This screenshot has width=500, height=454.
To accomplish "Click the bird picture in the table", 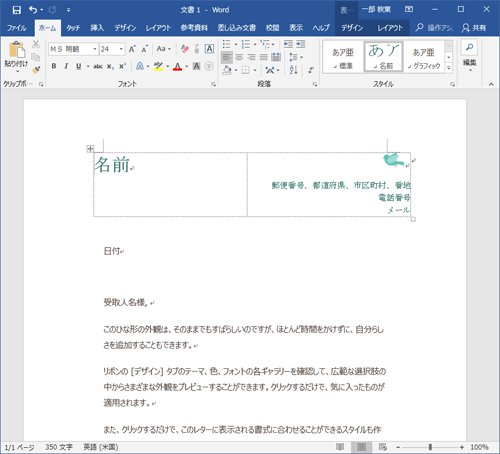I will [393, 160].
